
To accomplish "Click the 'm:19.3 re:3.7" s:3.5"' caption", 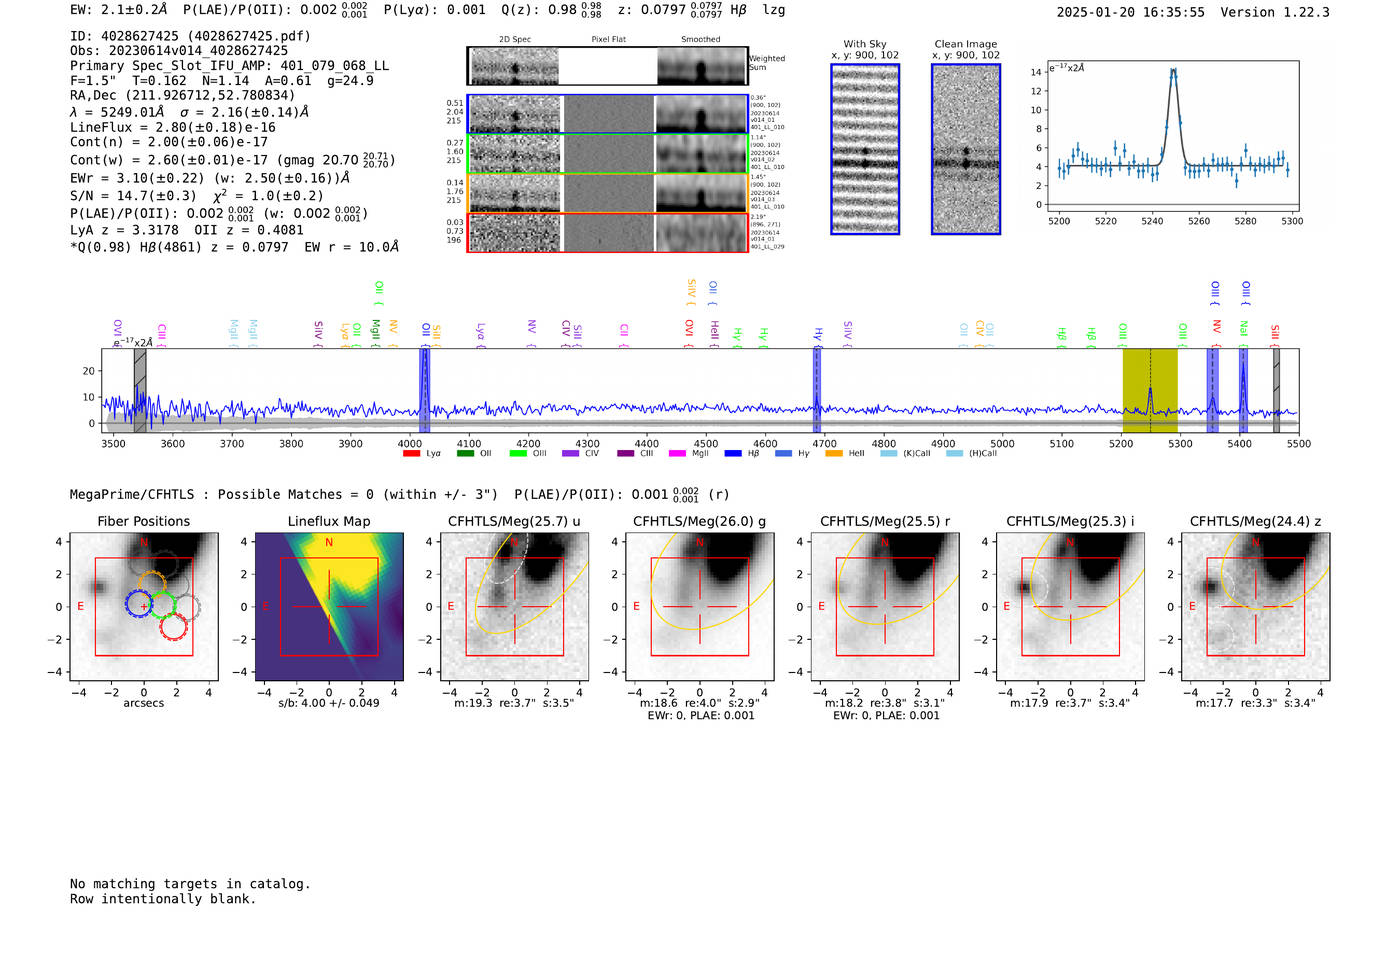I will [x=514, y=703].
